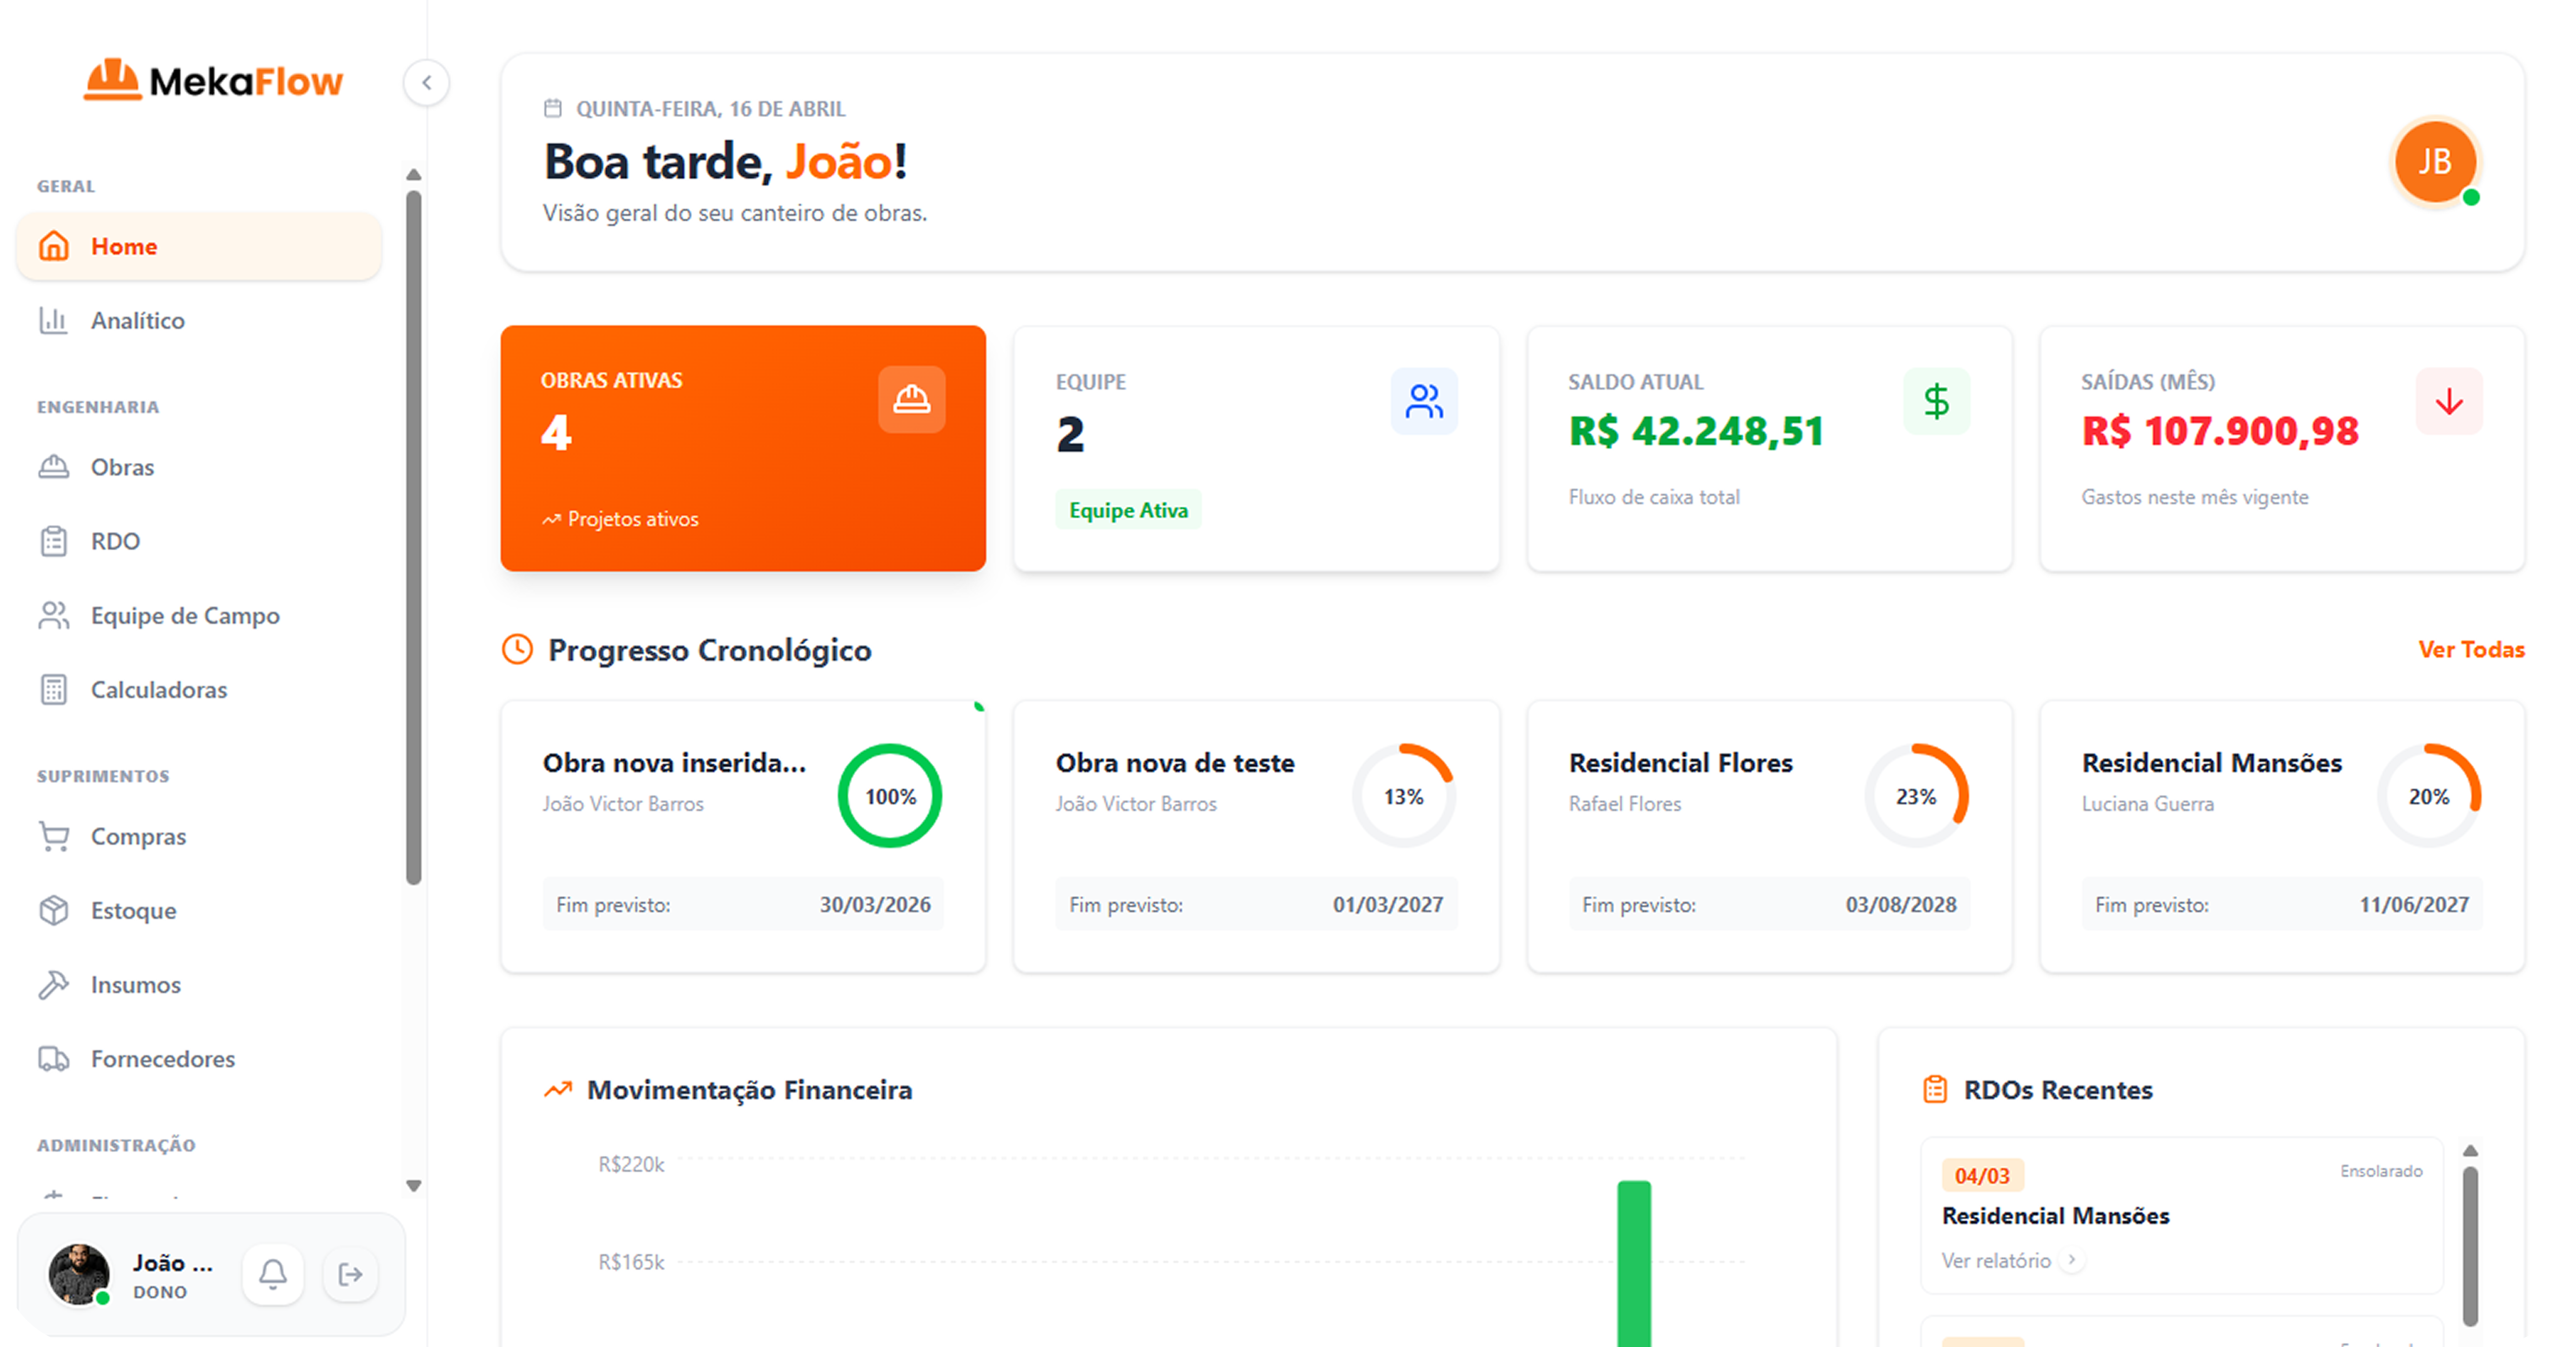The width and height of the screenshot is (2576, 1347).
Task: Click the Home house icon
Action: click(54, 246)
